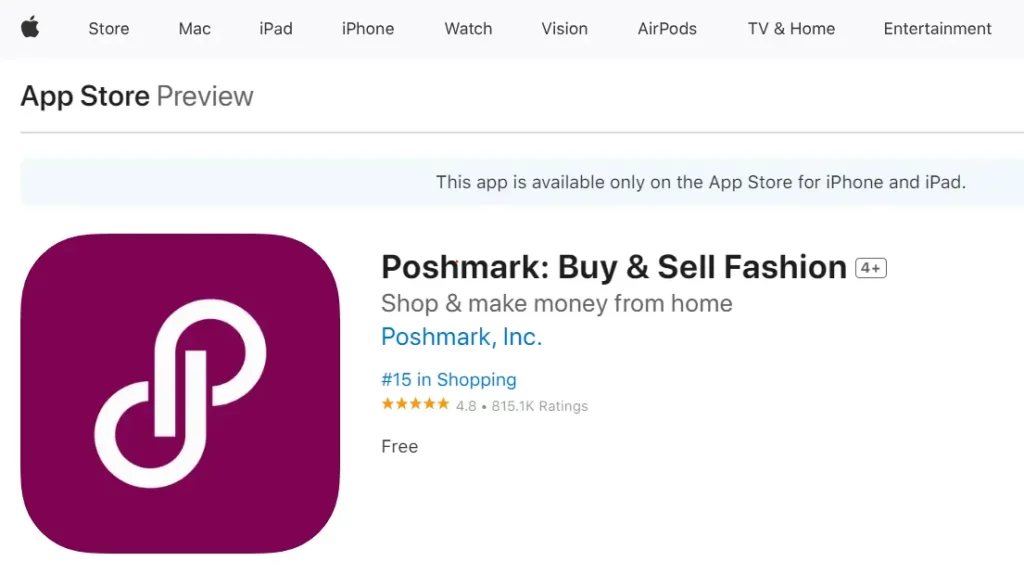1024x587 pixels.
Task: Open the Entertainment section
Action: (936, 29)
